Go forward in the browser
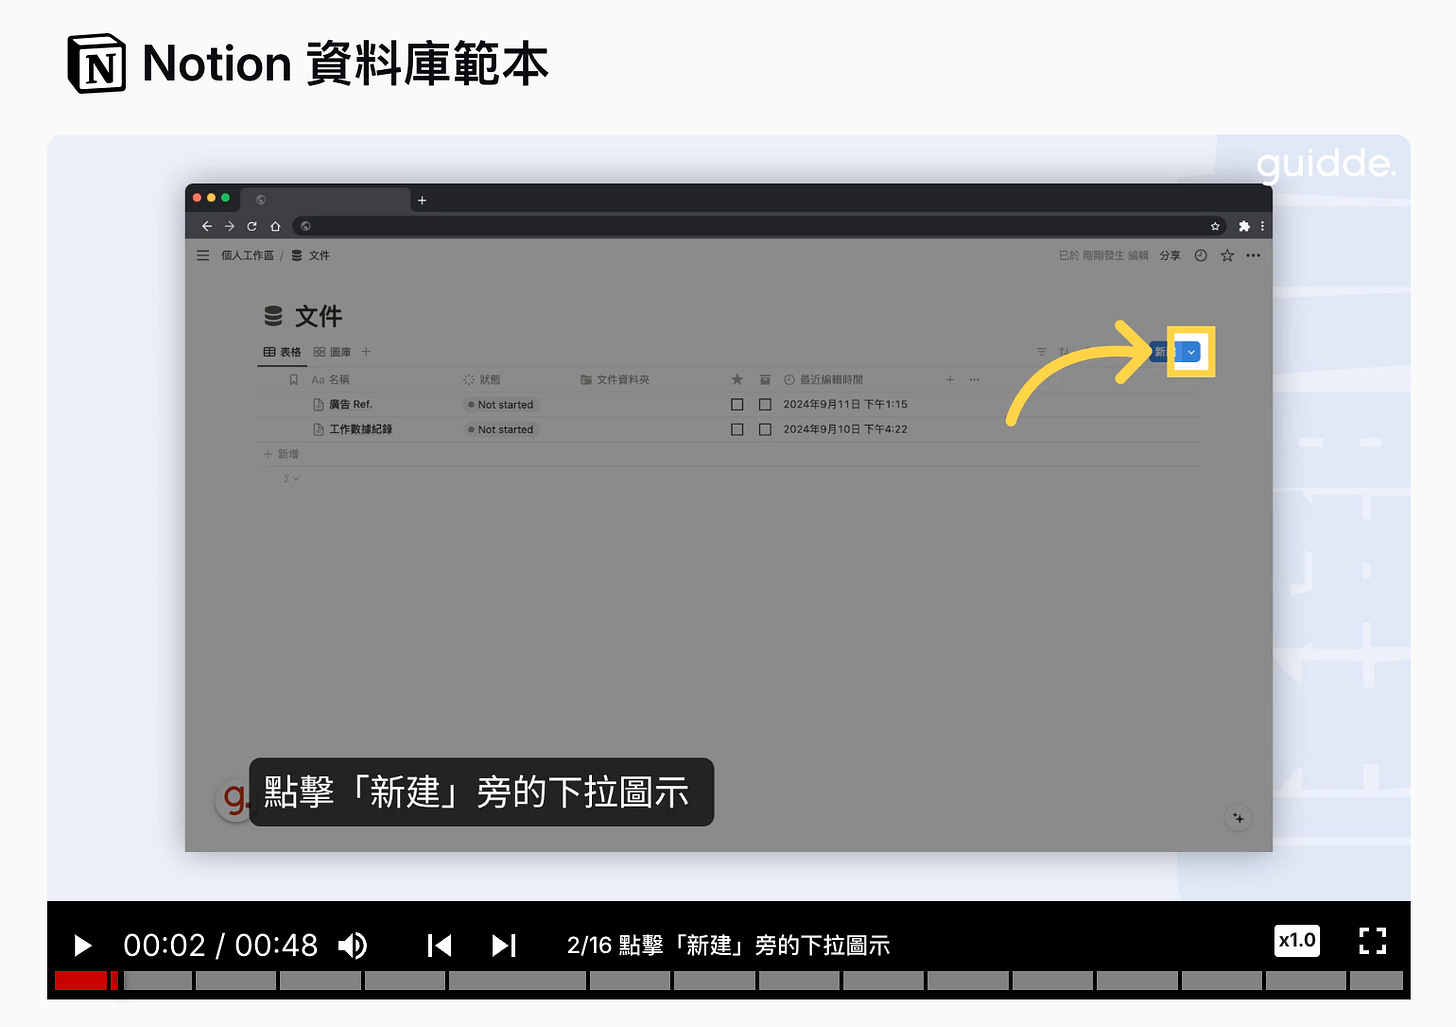 tap(229, 226)
